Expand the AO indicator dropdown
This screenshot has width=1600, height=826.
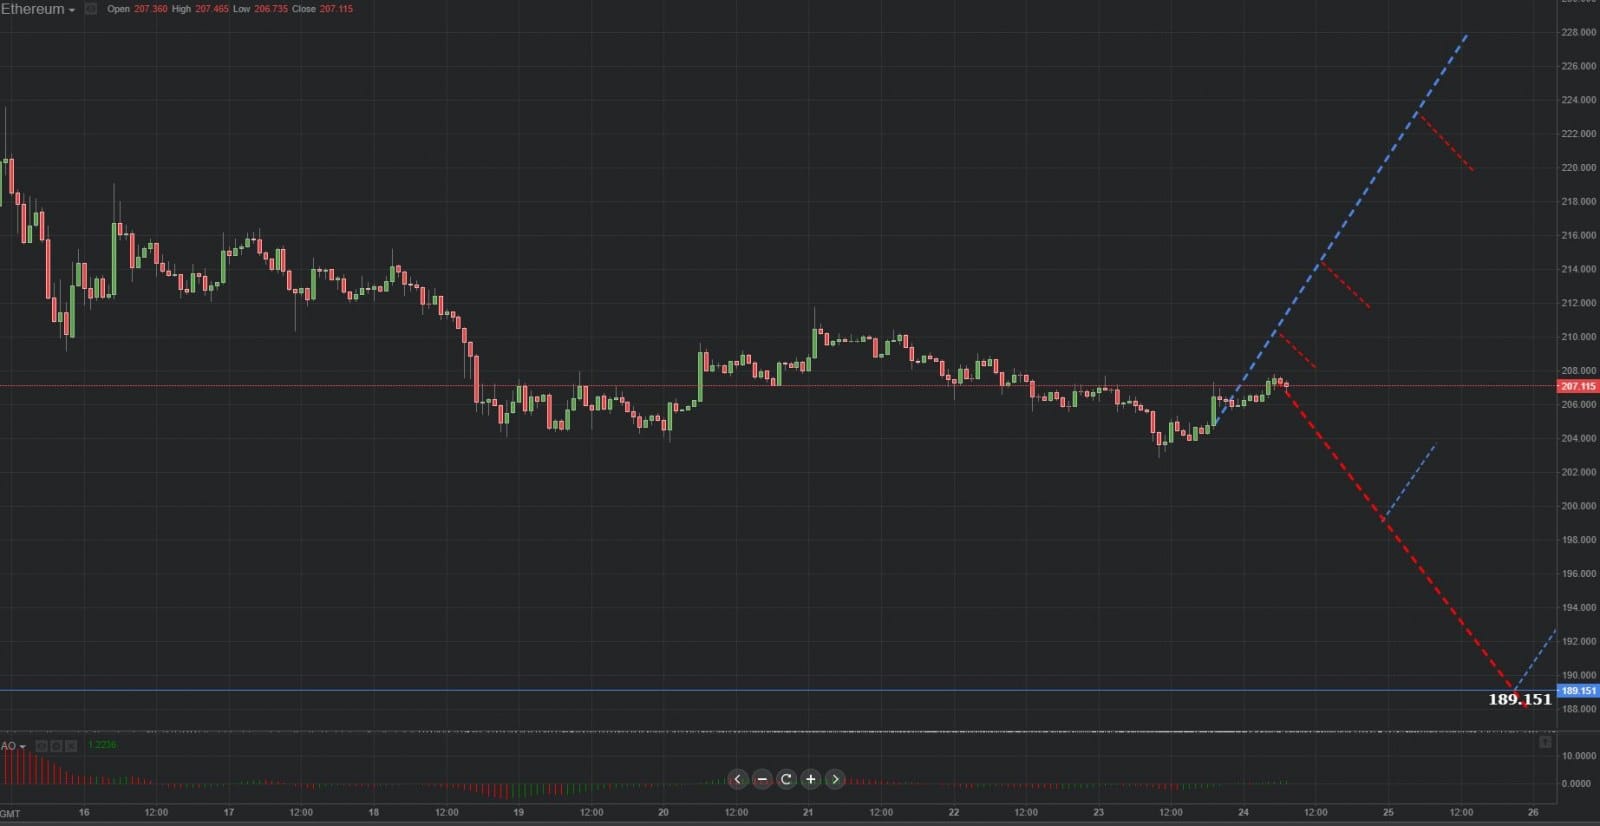coord(14,746)
